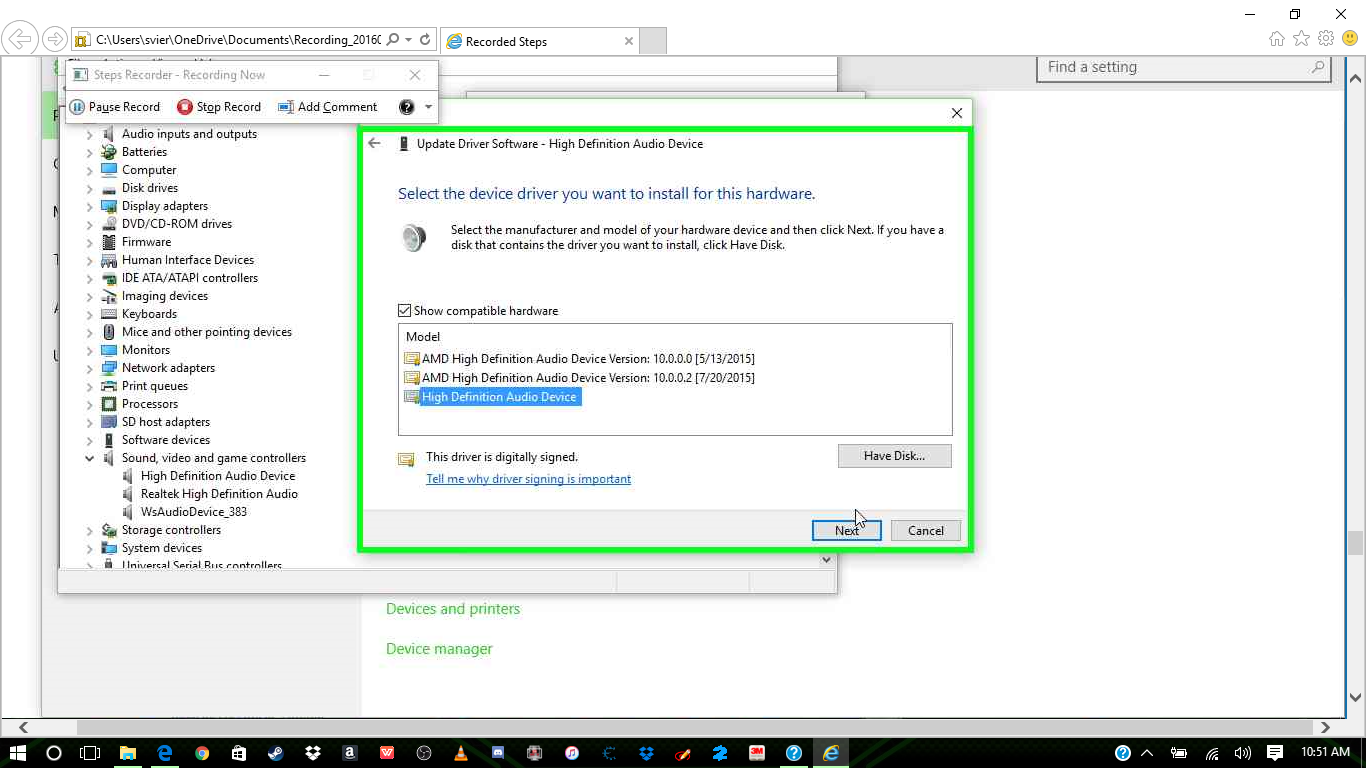
Task: Click the search magnifier in the address bar
Action: point(393,40)
